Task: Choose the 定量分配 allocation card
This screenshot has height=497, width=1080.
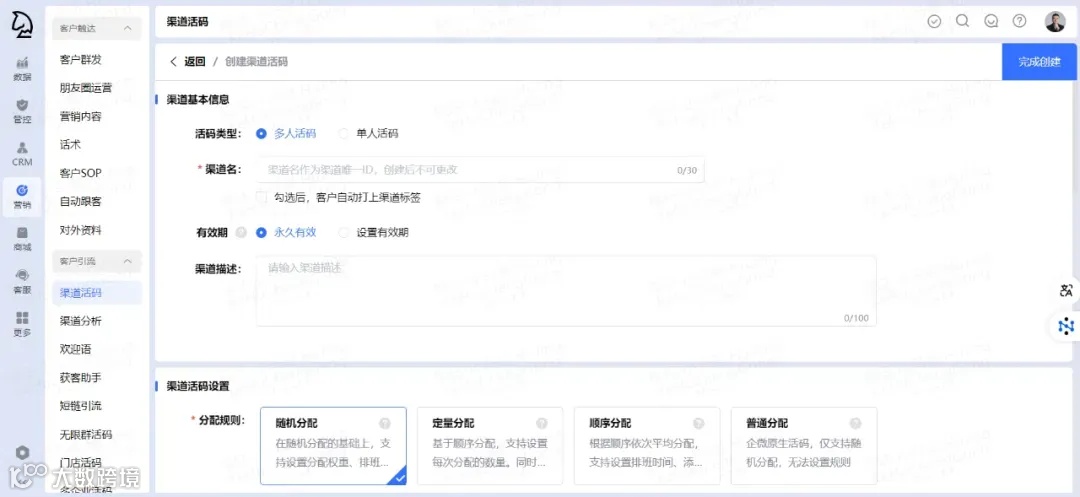Action: tap(490, 445)
